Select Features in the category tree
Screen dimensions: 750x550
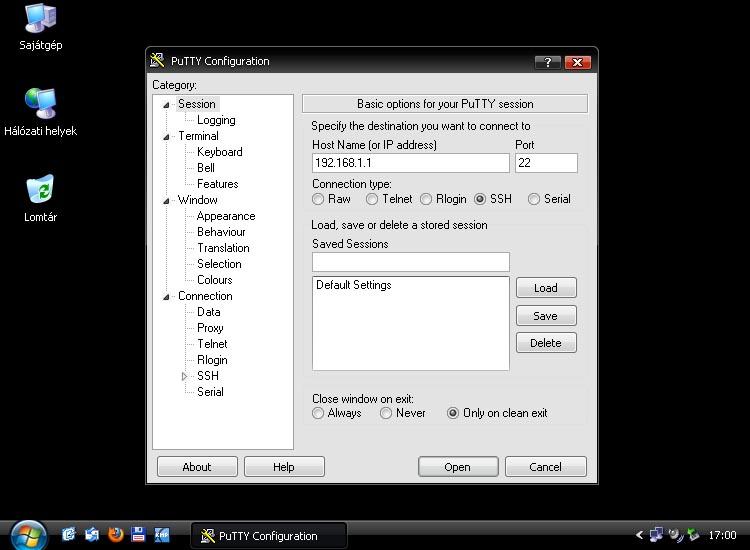pyautogui.click(x=218, y=184)
